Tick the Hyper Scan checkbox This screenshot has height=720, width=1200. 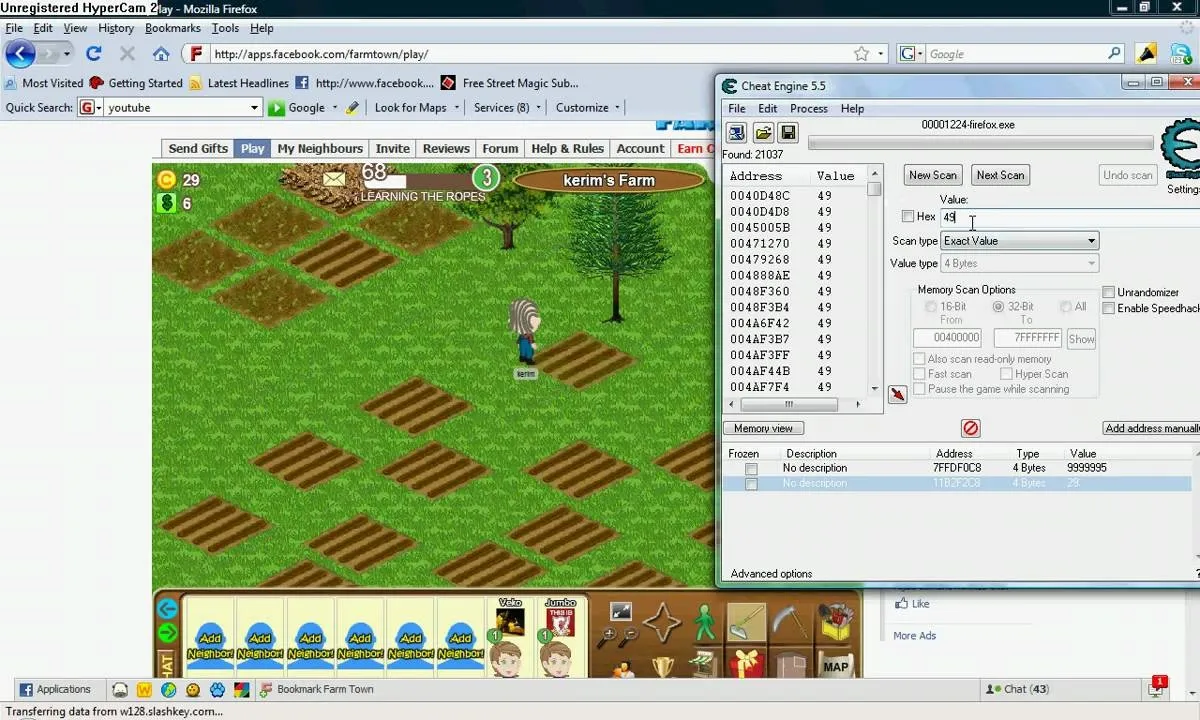(1006, 374)
